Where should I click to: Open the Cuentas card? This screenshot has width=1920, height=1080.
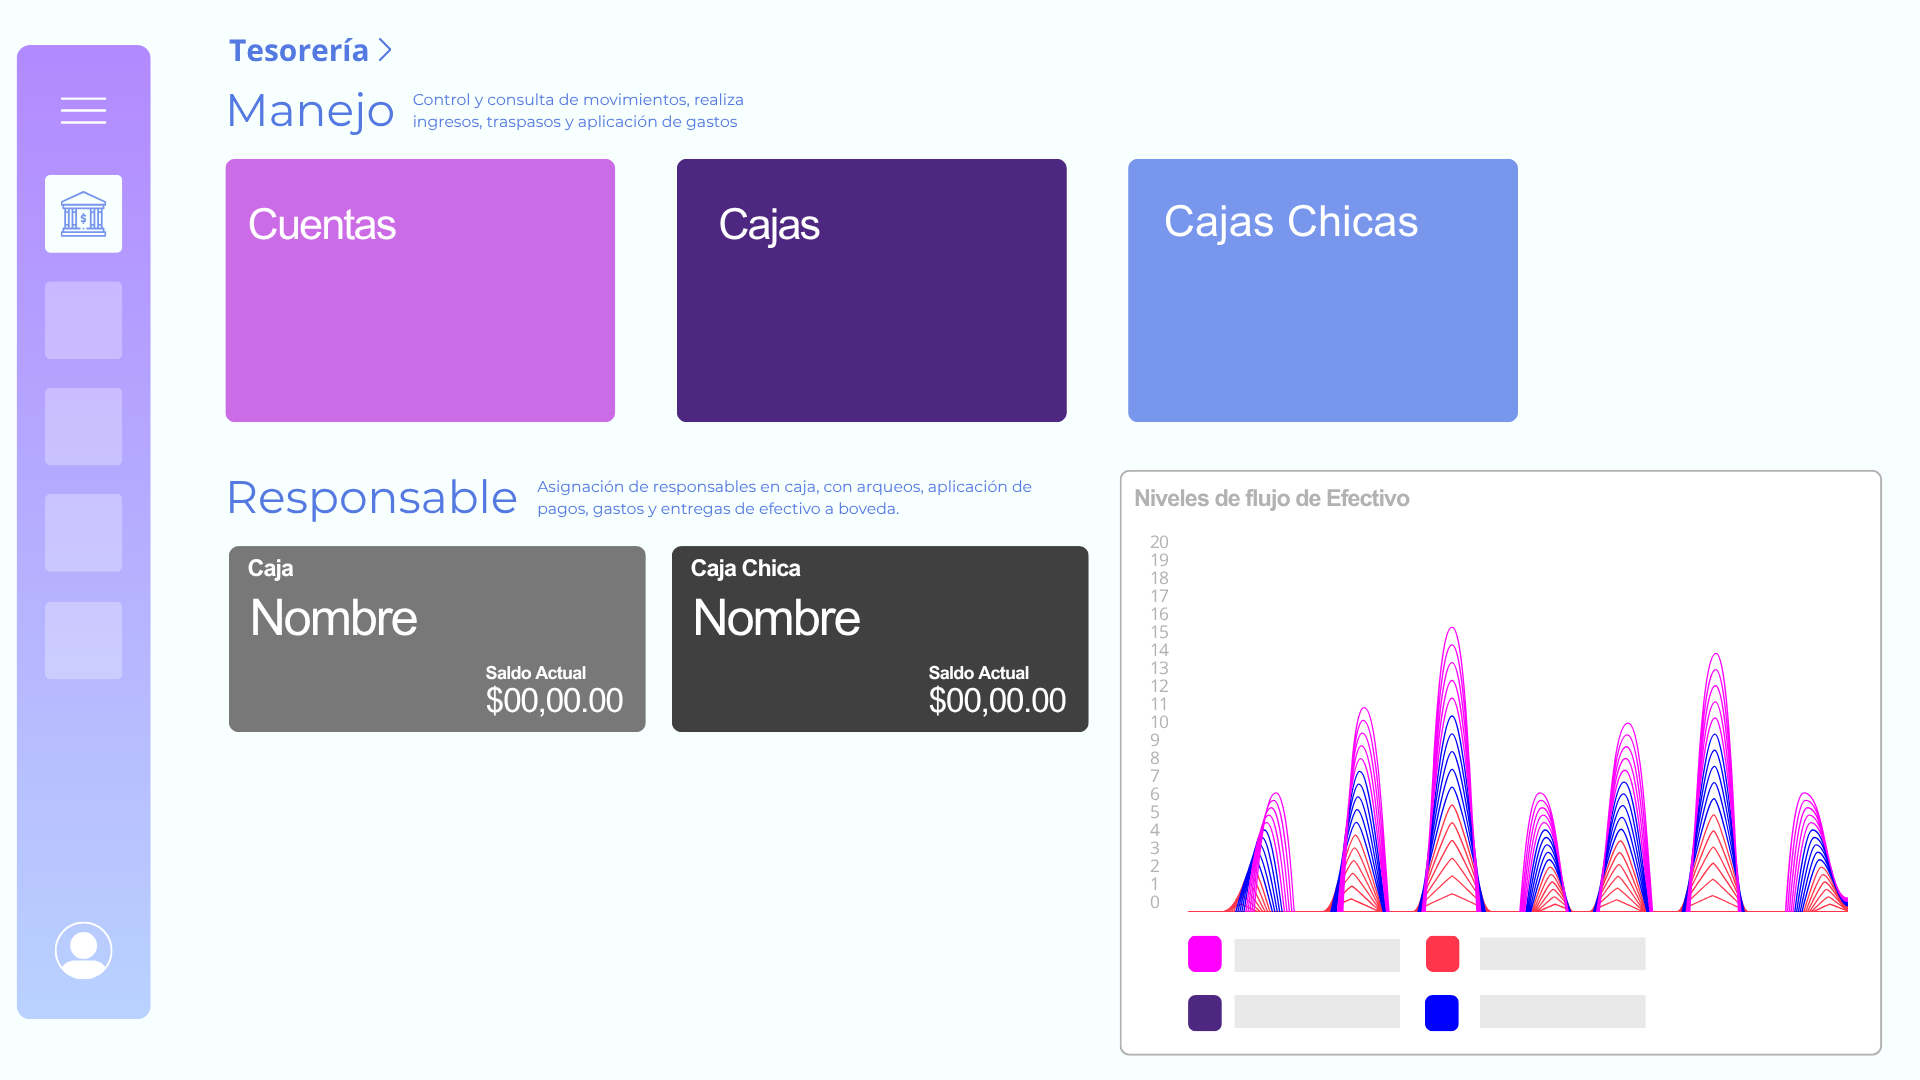point(420,290)
